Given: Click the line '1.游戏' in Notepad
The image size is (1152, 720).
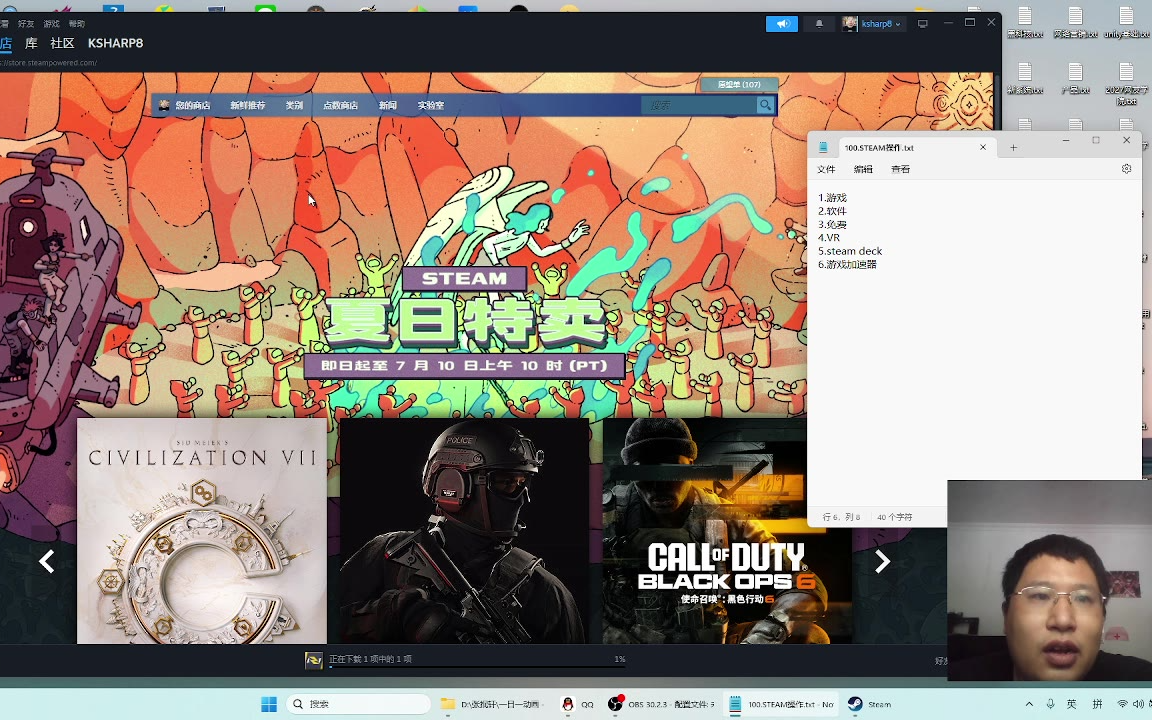Looking at the screenshot, I should coord(832,198).
